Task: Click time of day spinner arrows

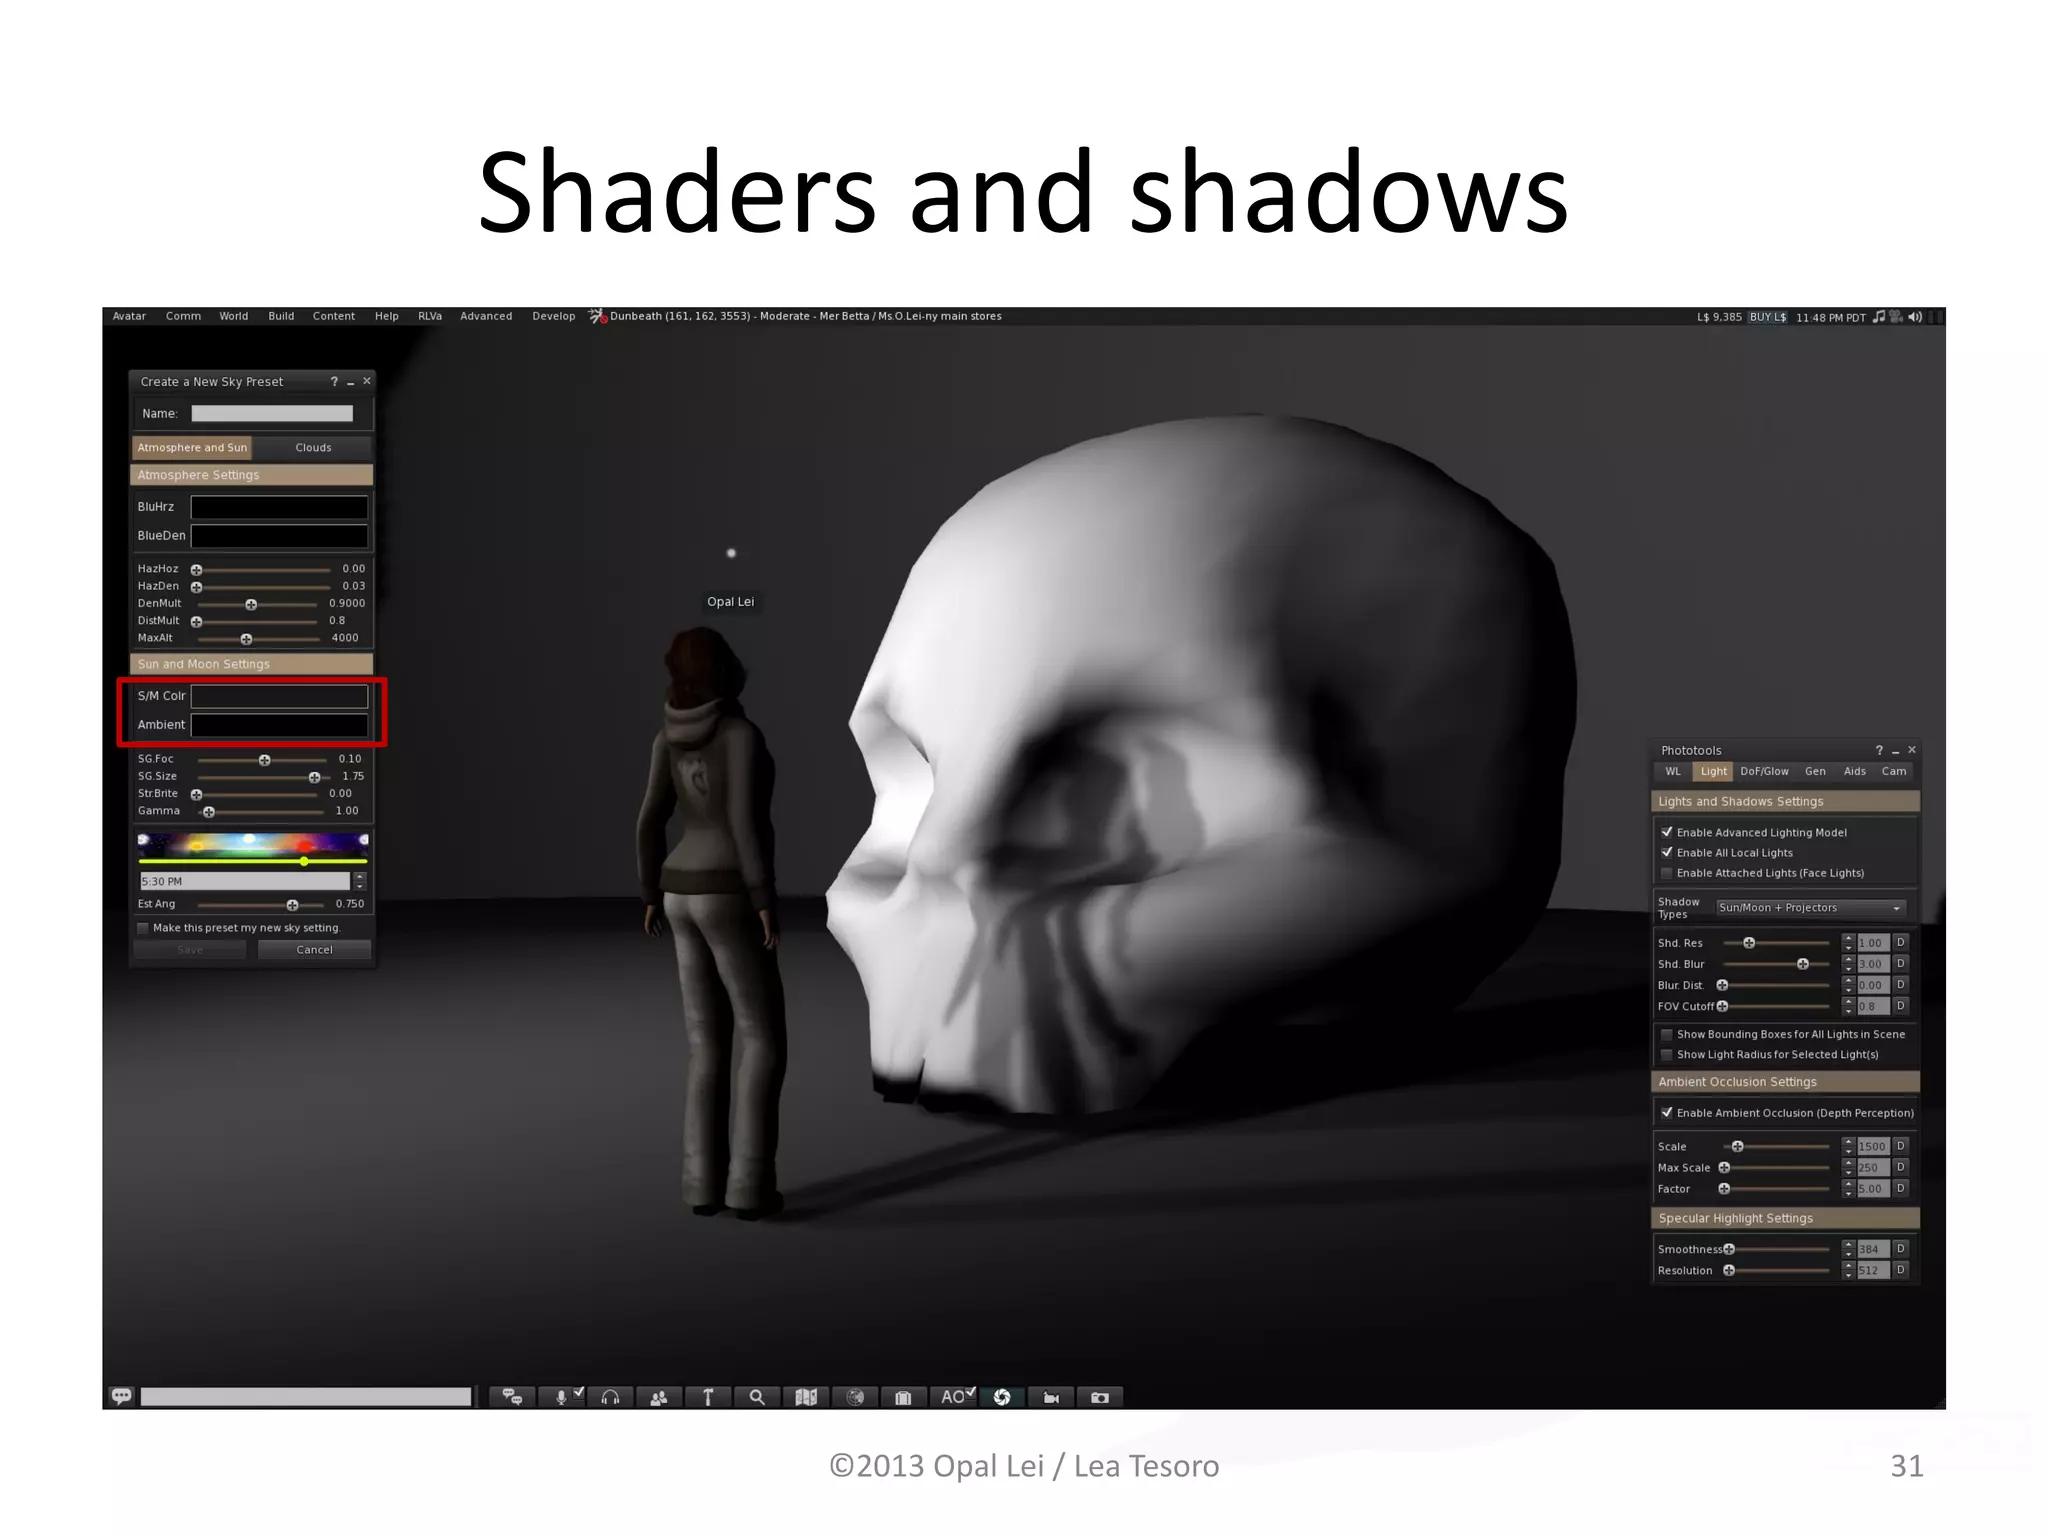Action: pyautogui.click(x=360, y=881)
